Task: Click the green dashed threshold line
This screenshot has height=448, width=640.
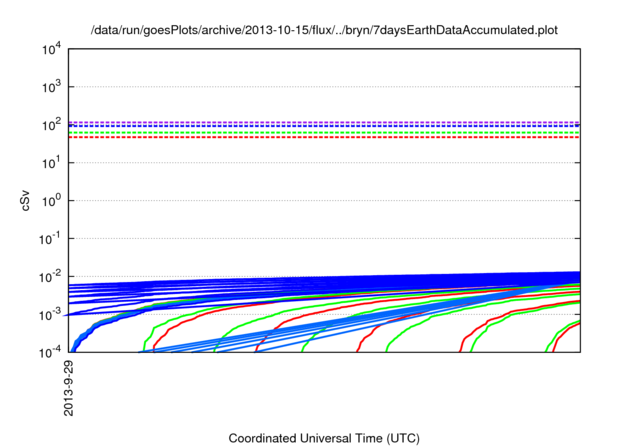Action: coord(324,132)
